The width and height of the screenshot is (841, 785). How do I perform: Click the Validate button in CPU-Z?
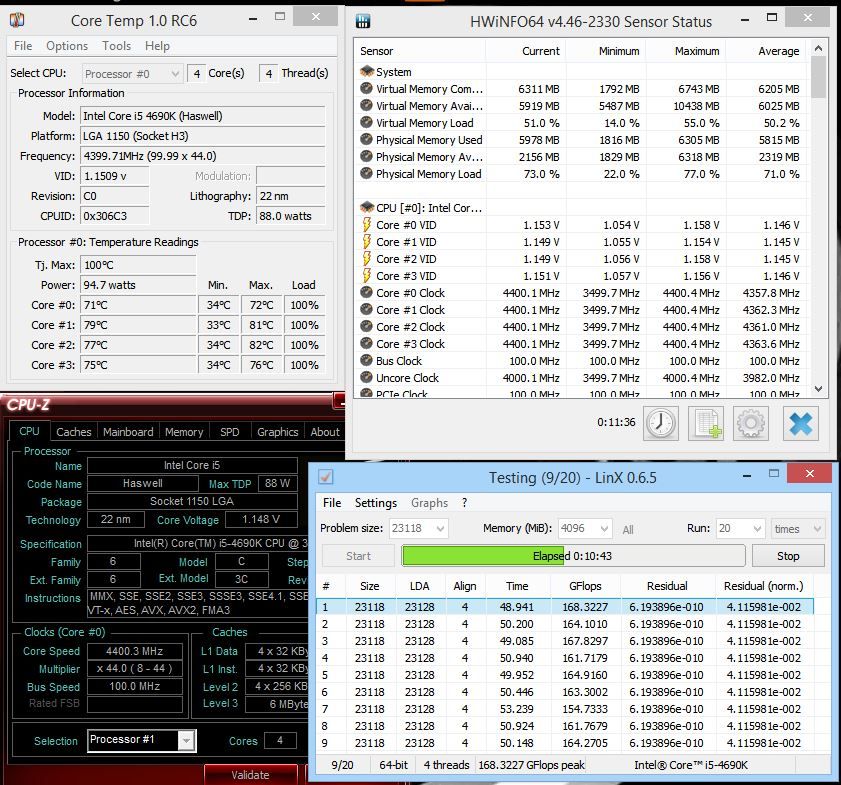click(x=250, y=774)
